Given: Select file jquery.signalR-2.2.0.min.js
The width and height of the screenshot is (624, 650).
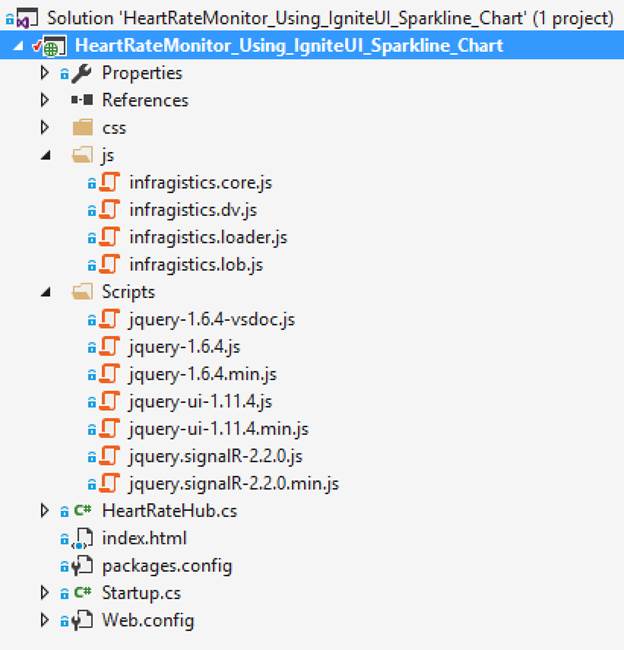Looking at the screenshot, I should pos(234,484).
